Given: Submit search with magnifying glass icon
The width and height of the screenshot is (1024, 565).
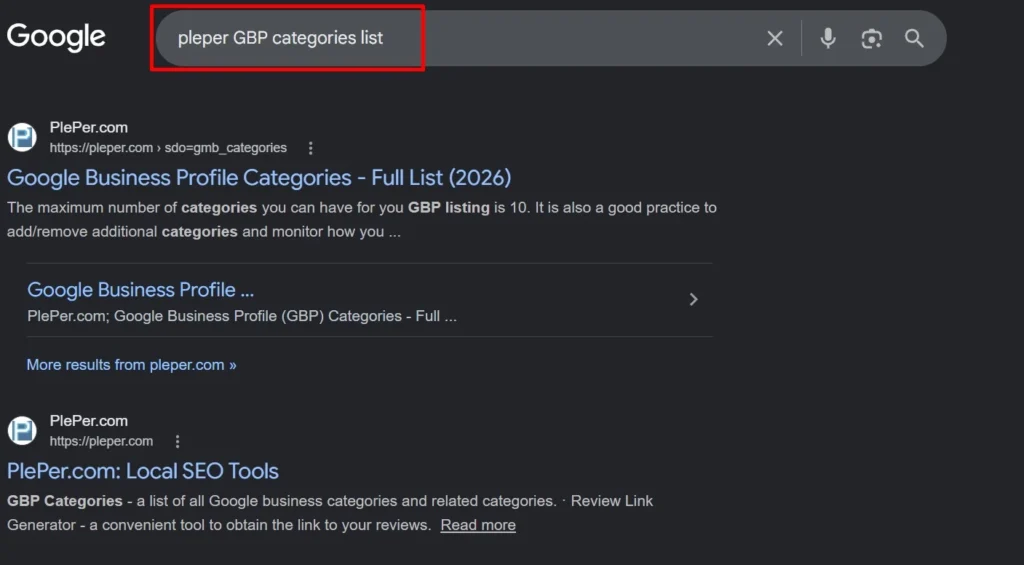Looking at the screenshot, I should click(914, 39).
